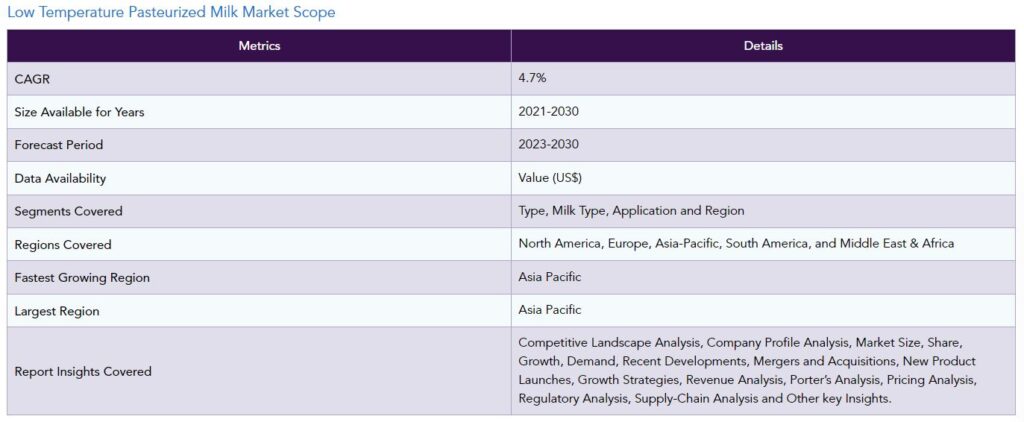Click the 2023-2030 forecast value

coord(549,144)
